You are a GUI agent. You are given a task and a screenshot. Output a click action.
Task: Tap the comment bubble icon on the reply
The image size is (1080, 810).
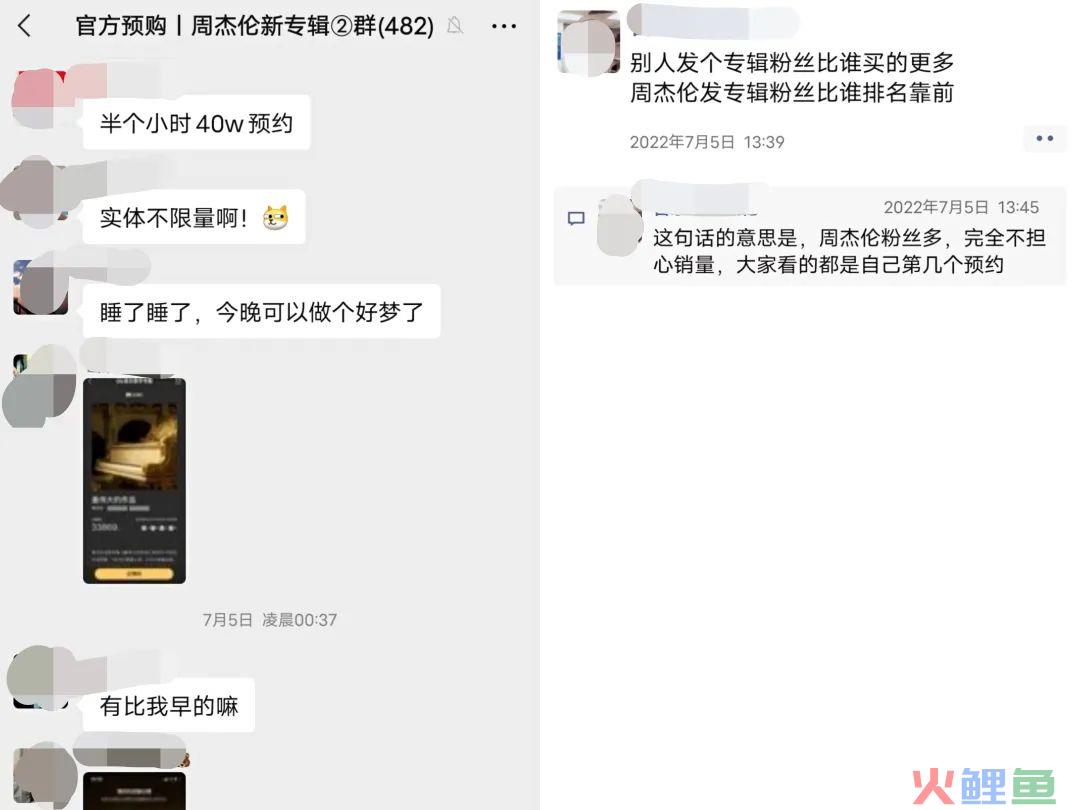[577, 219]
